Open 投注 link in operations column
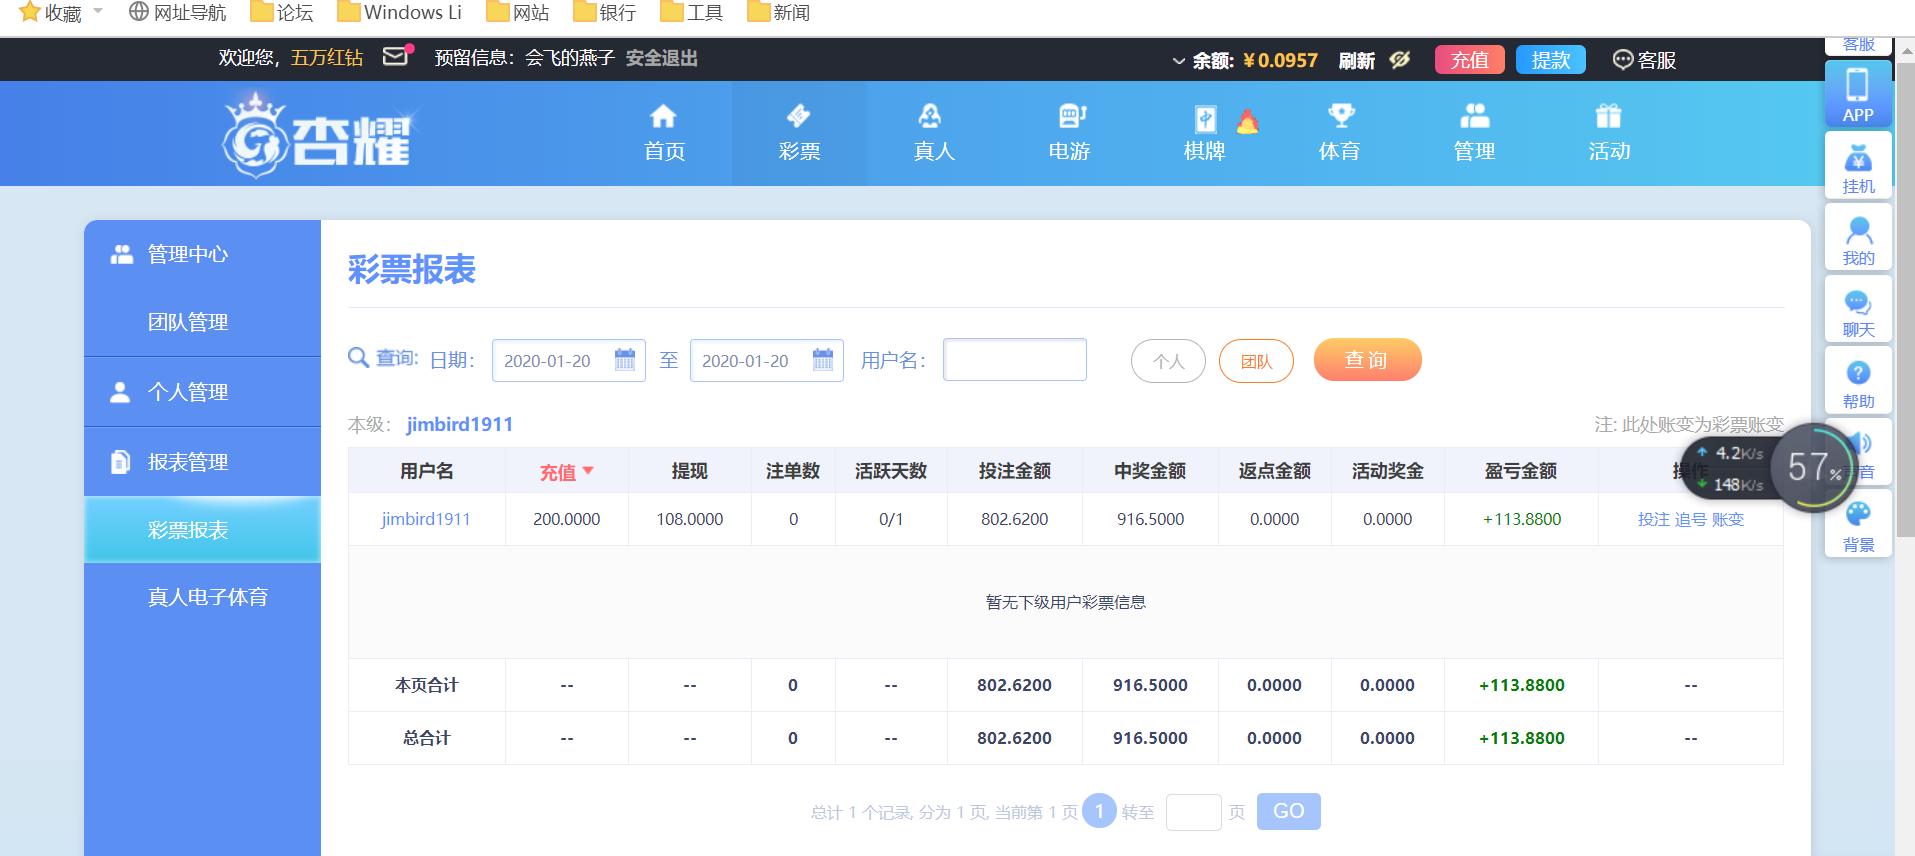The image size is (1915, 856). (1653, 519)
